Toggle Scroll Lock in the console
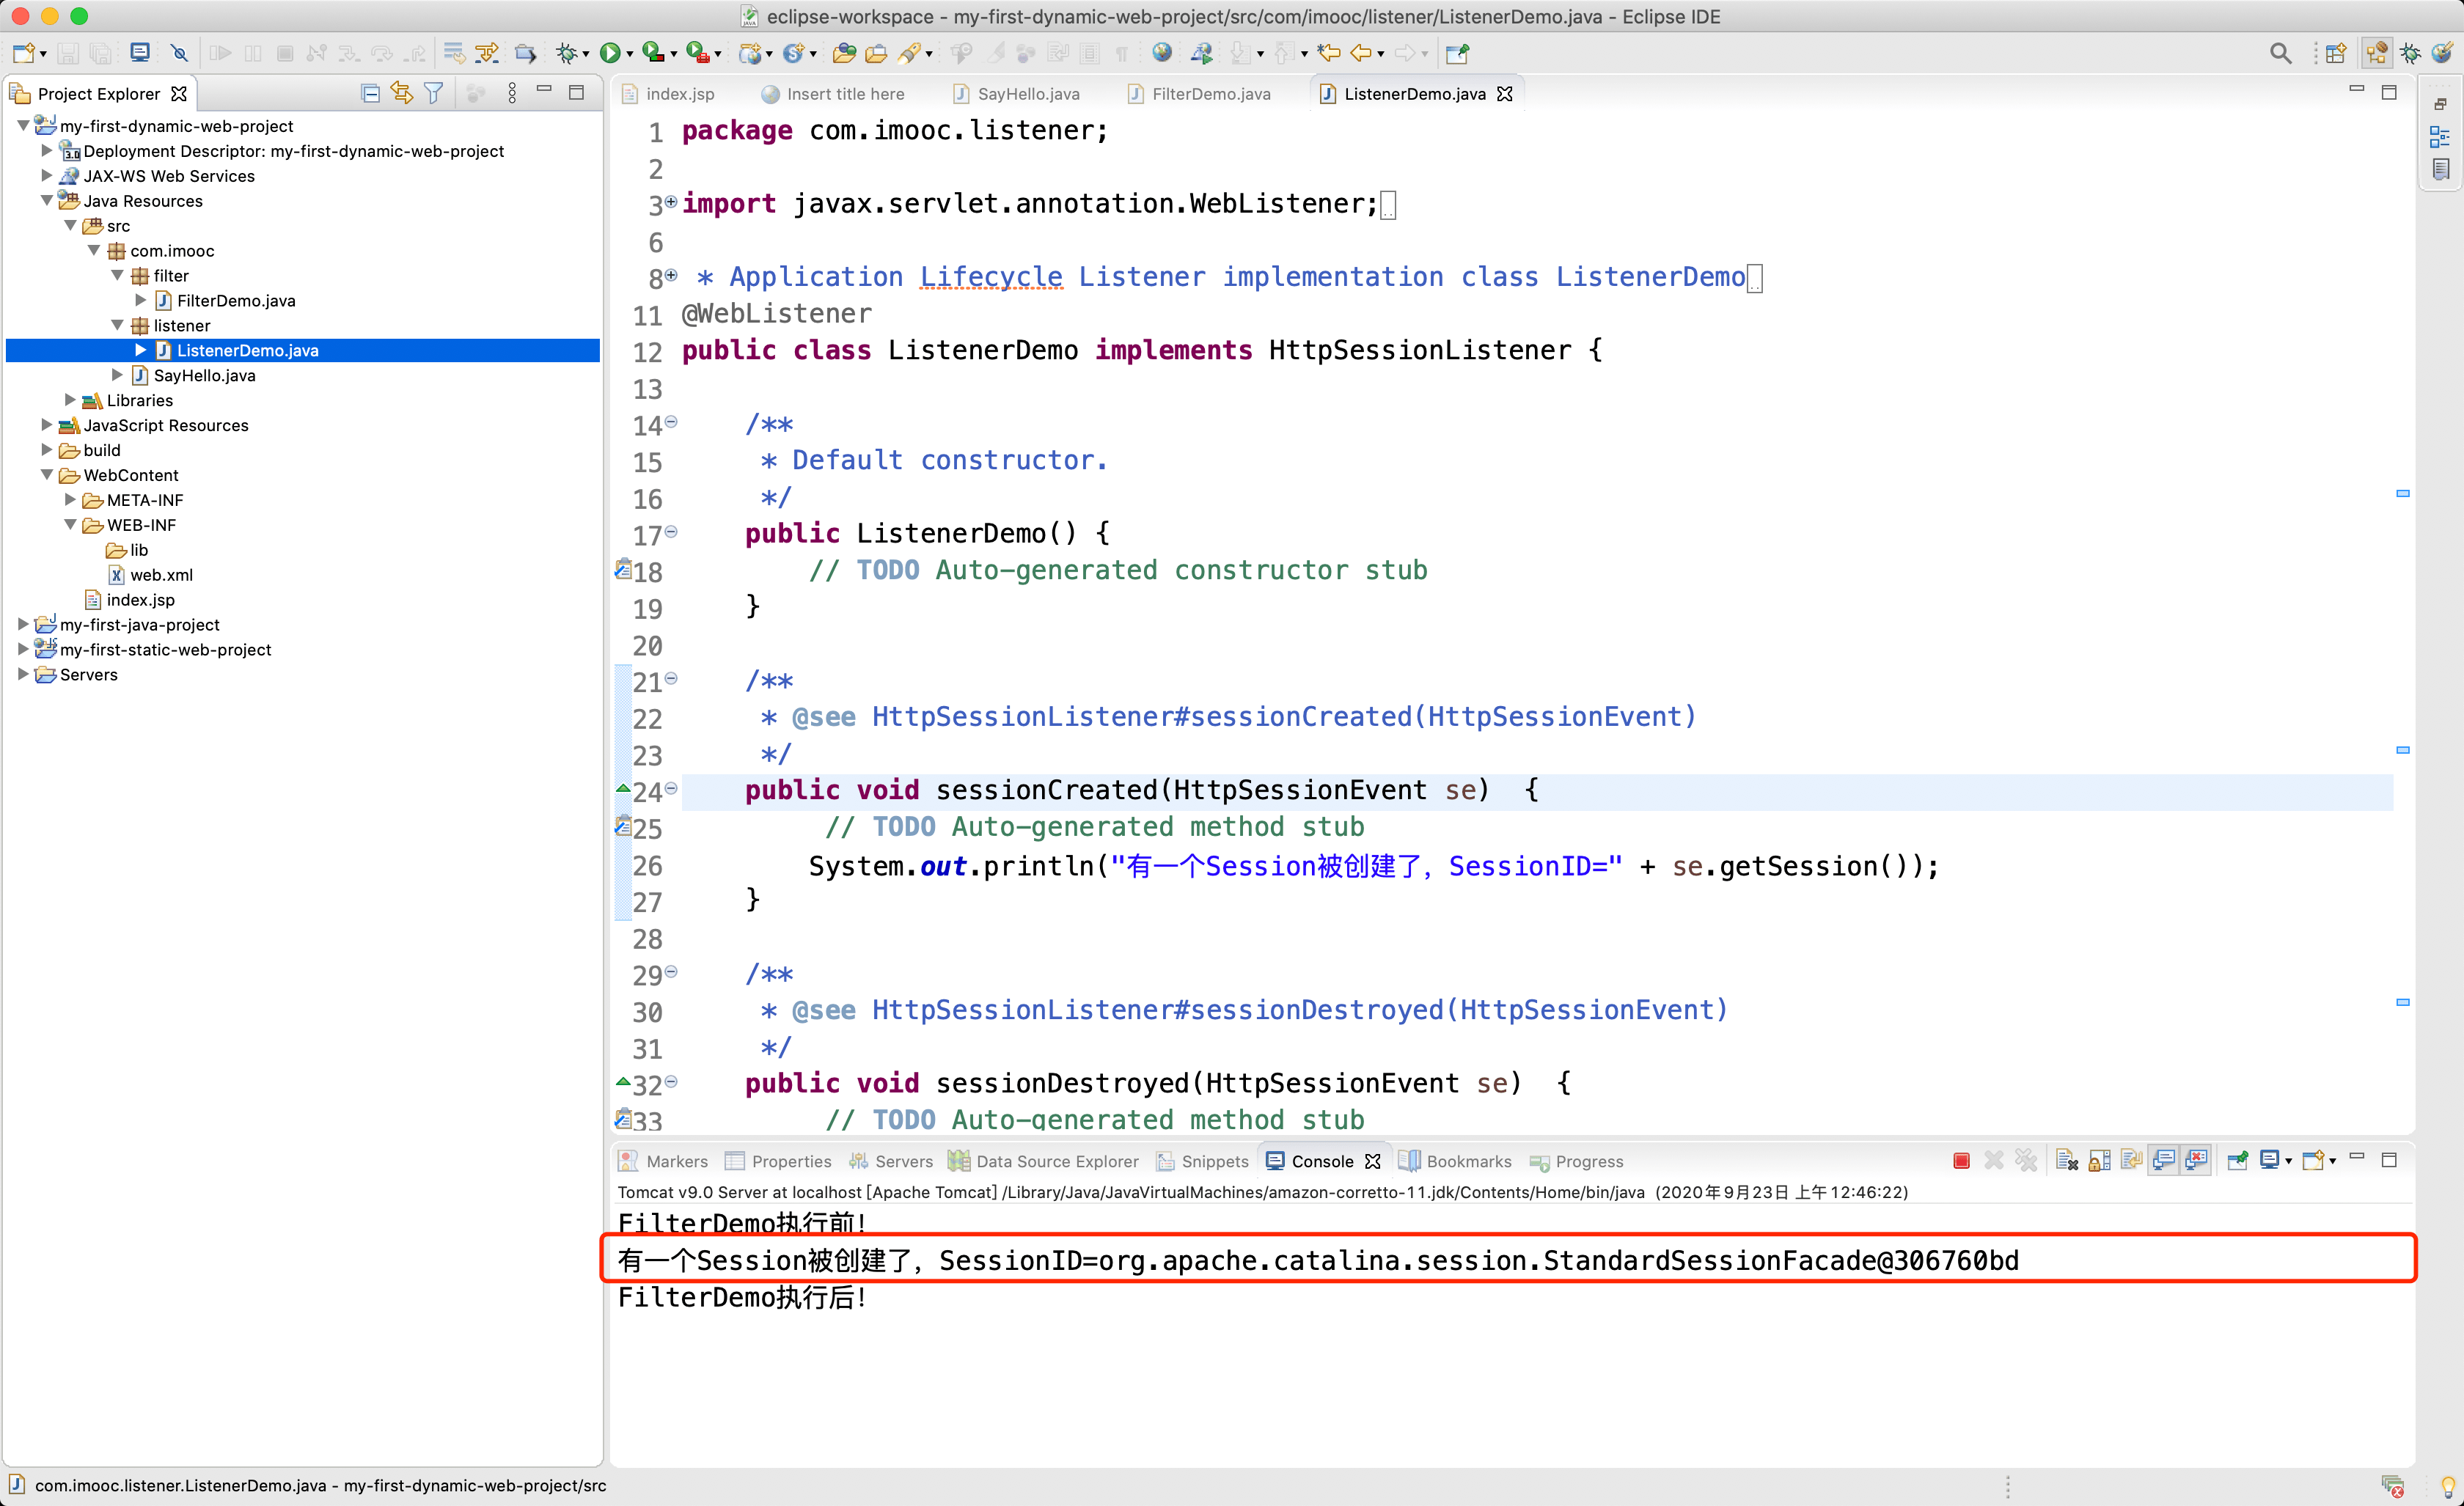2464x1506 pixels. 2100,1161
